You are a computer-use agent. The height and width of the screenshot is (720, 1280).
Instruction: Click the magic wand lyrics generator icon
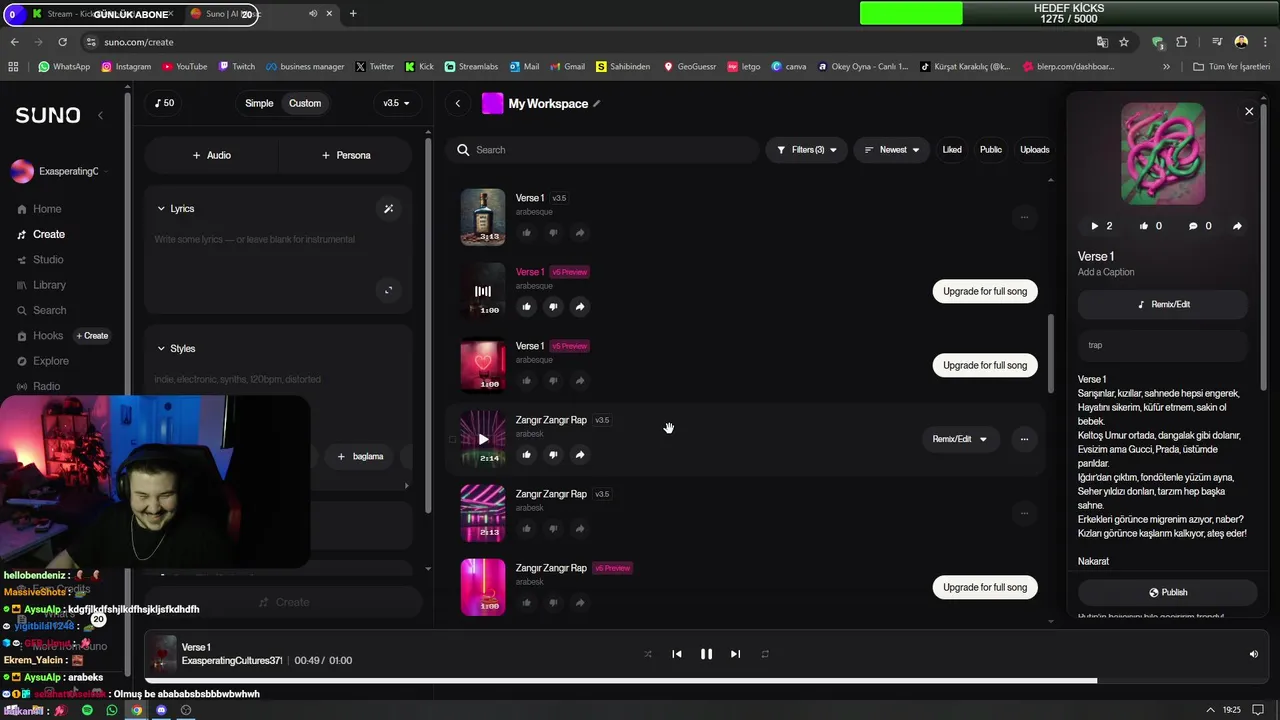click(x=388, y=209)
